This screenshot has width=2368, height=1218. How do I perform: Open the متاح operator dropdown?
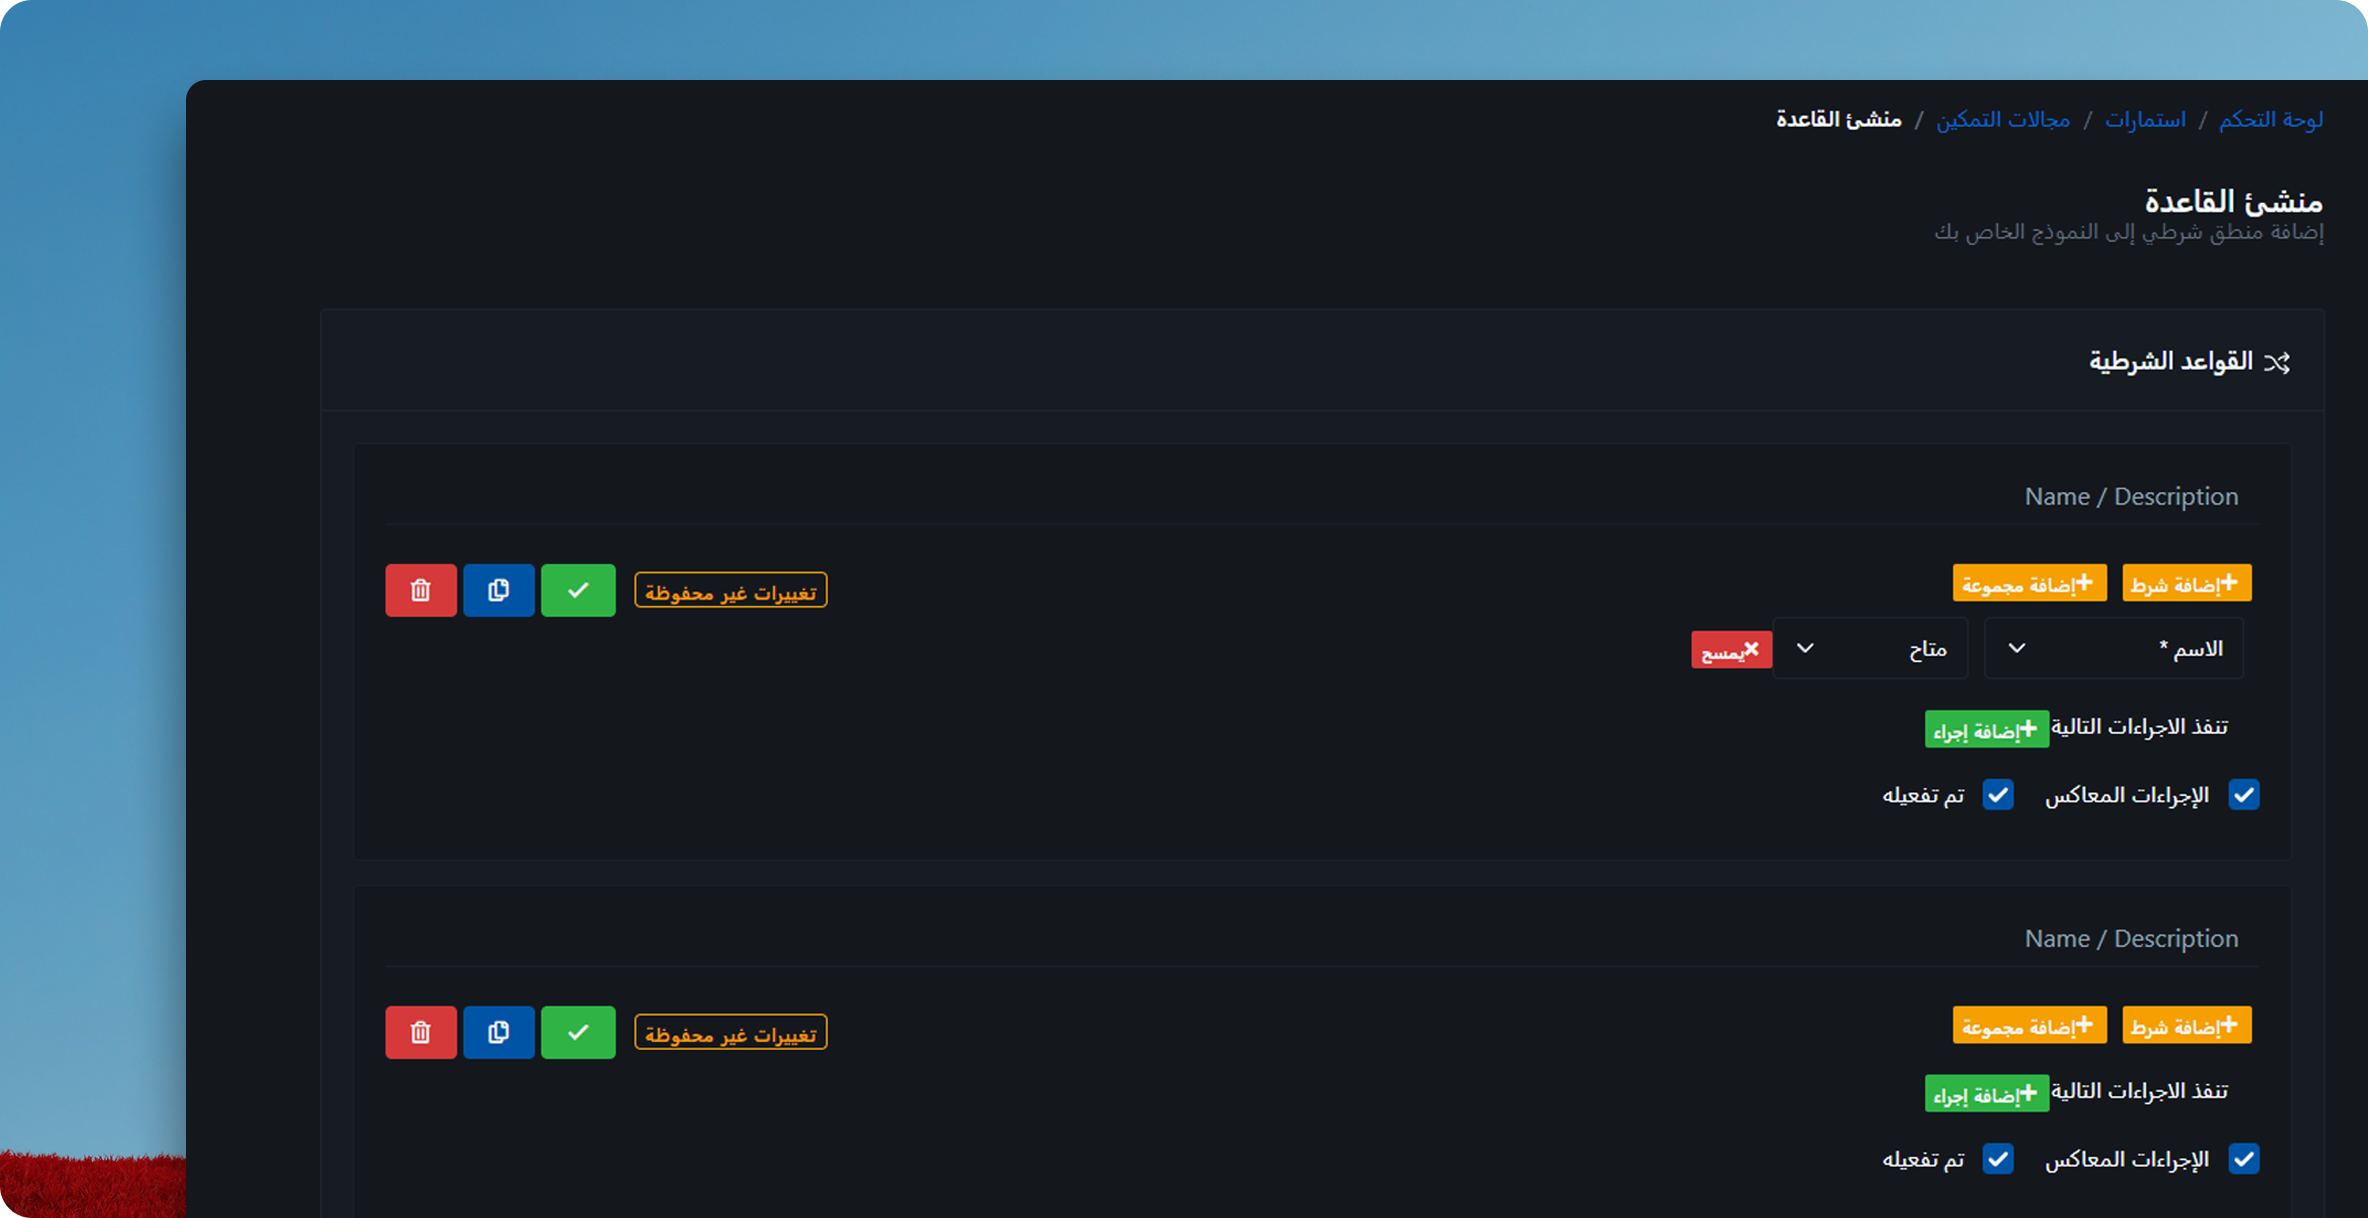(x=1869, y=649)
